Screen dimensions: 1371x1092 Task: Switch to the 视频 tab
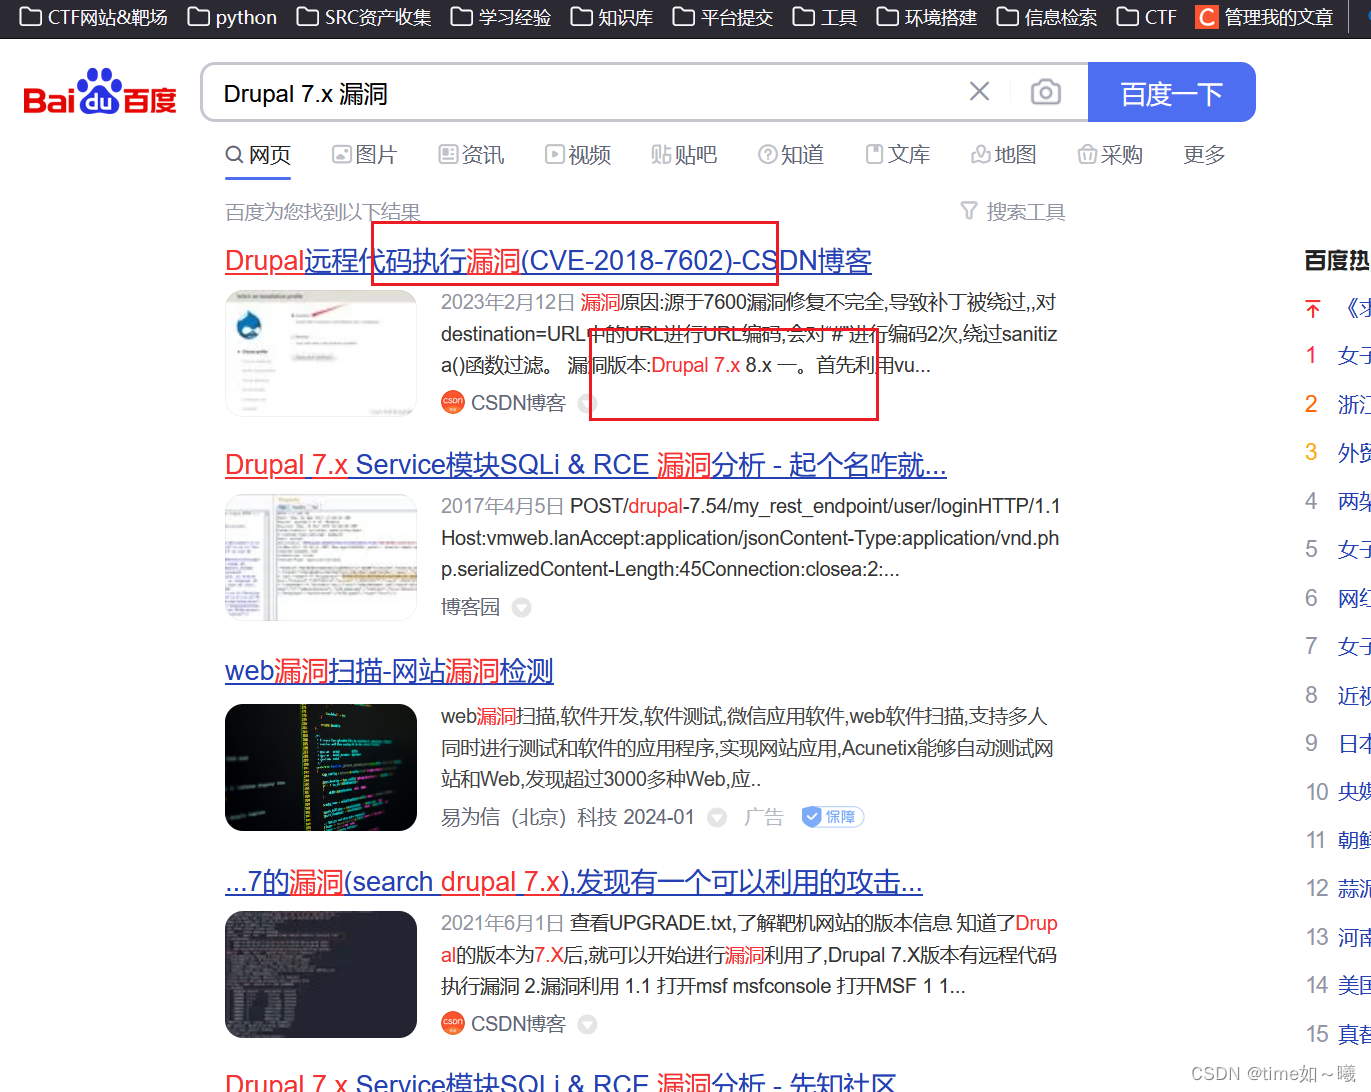[578, 155]
